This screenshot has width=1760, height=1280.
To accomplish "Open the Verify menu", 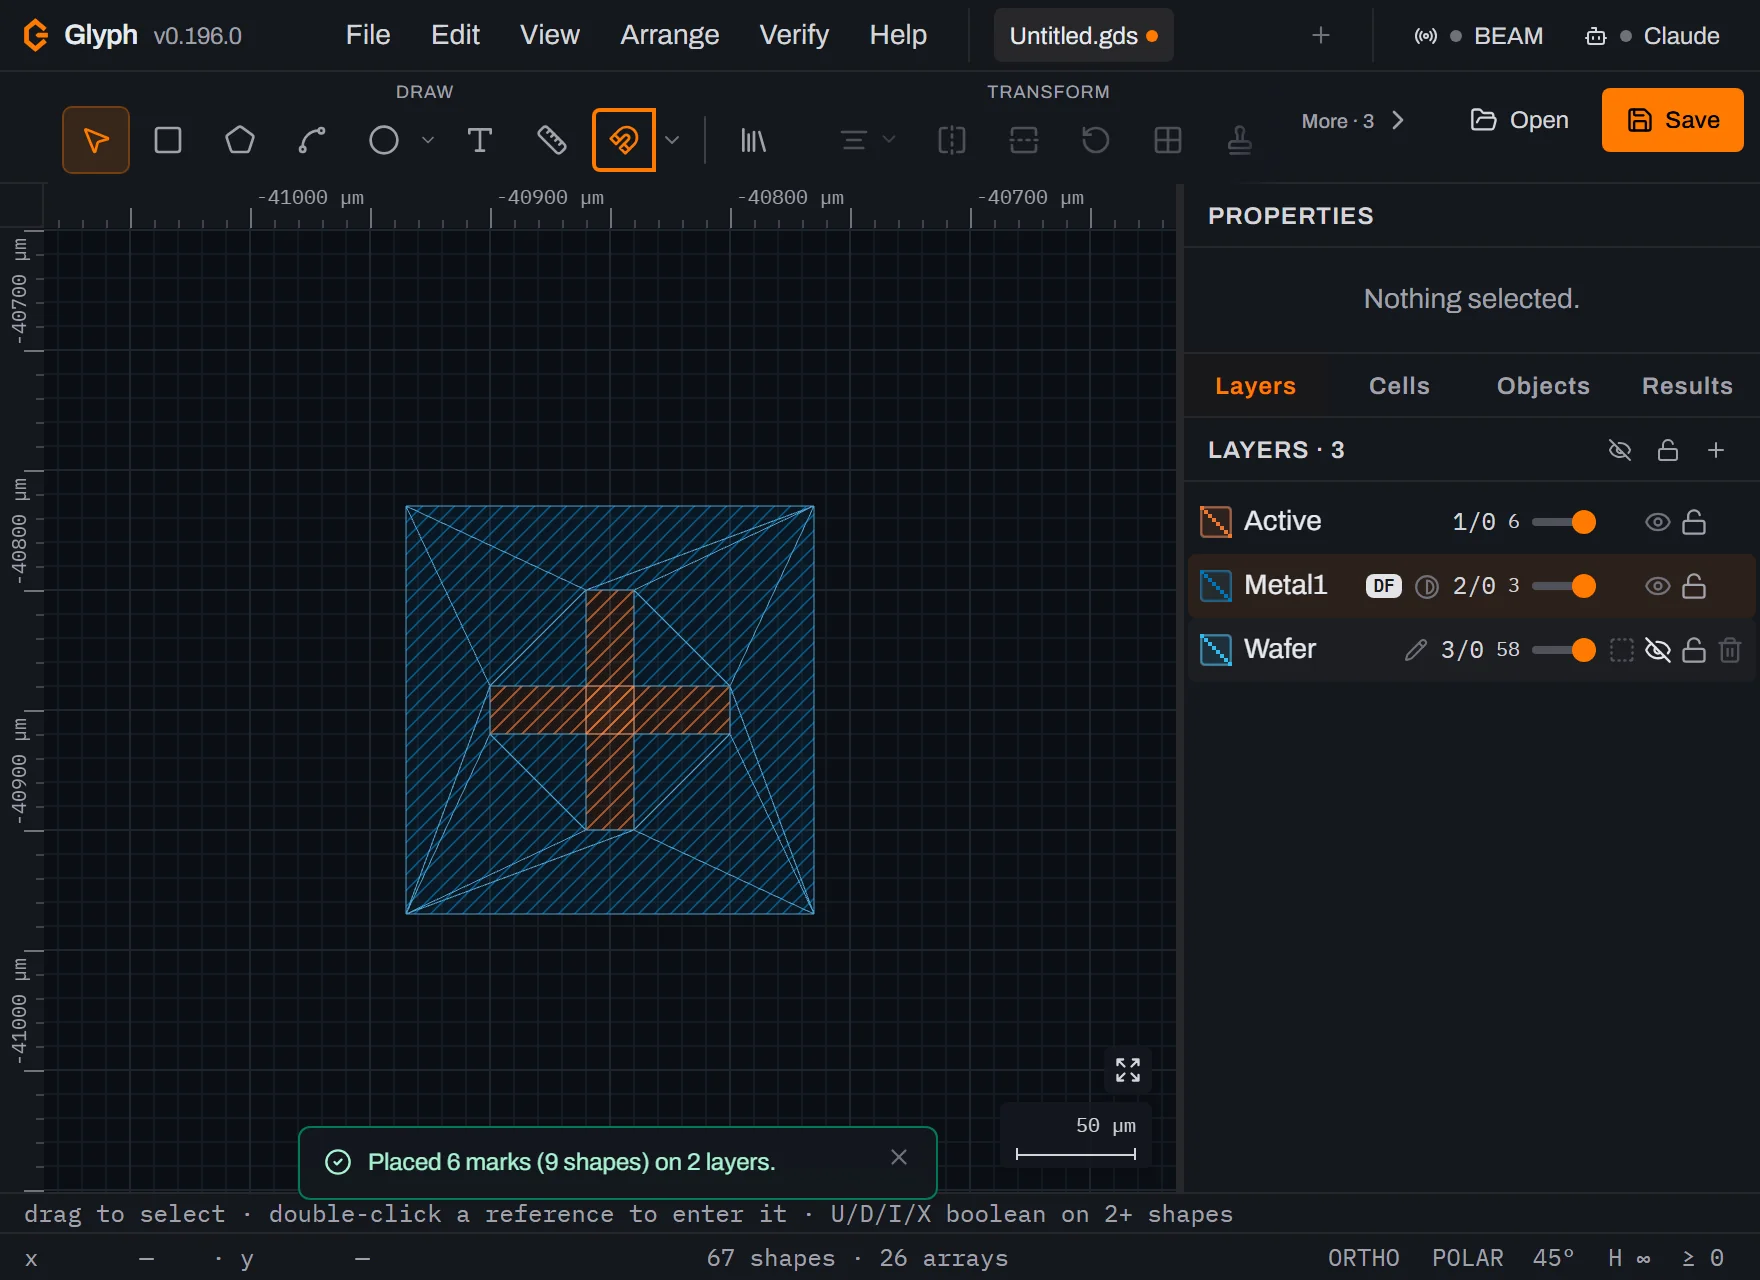I will click(794, 35).
